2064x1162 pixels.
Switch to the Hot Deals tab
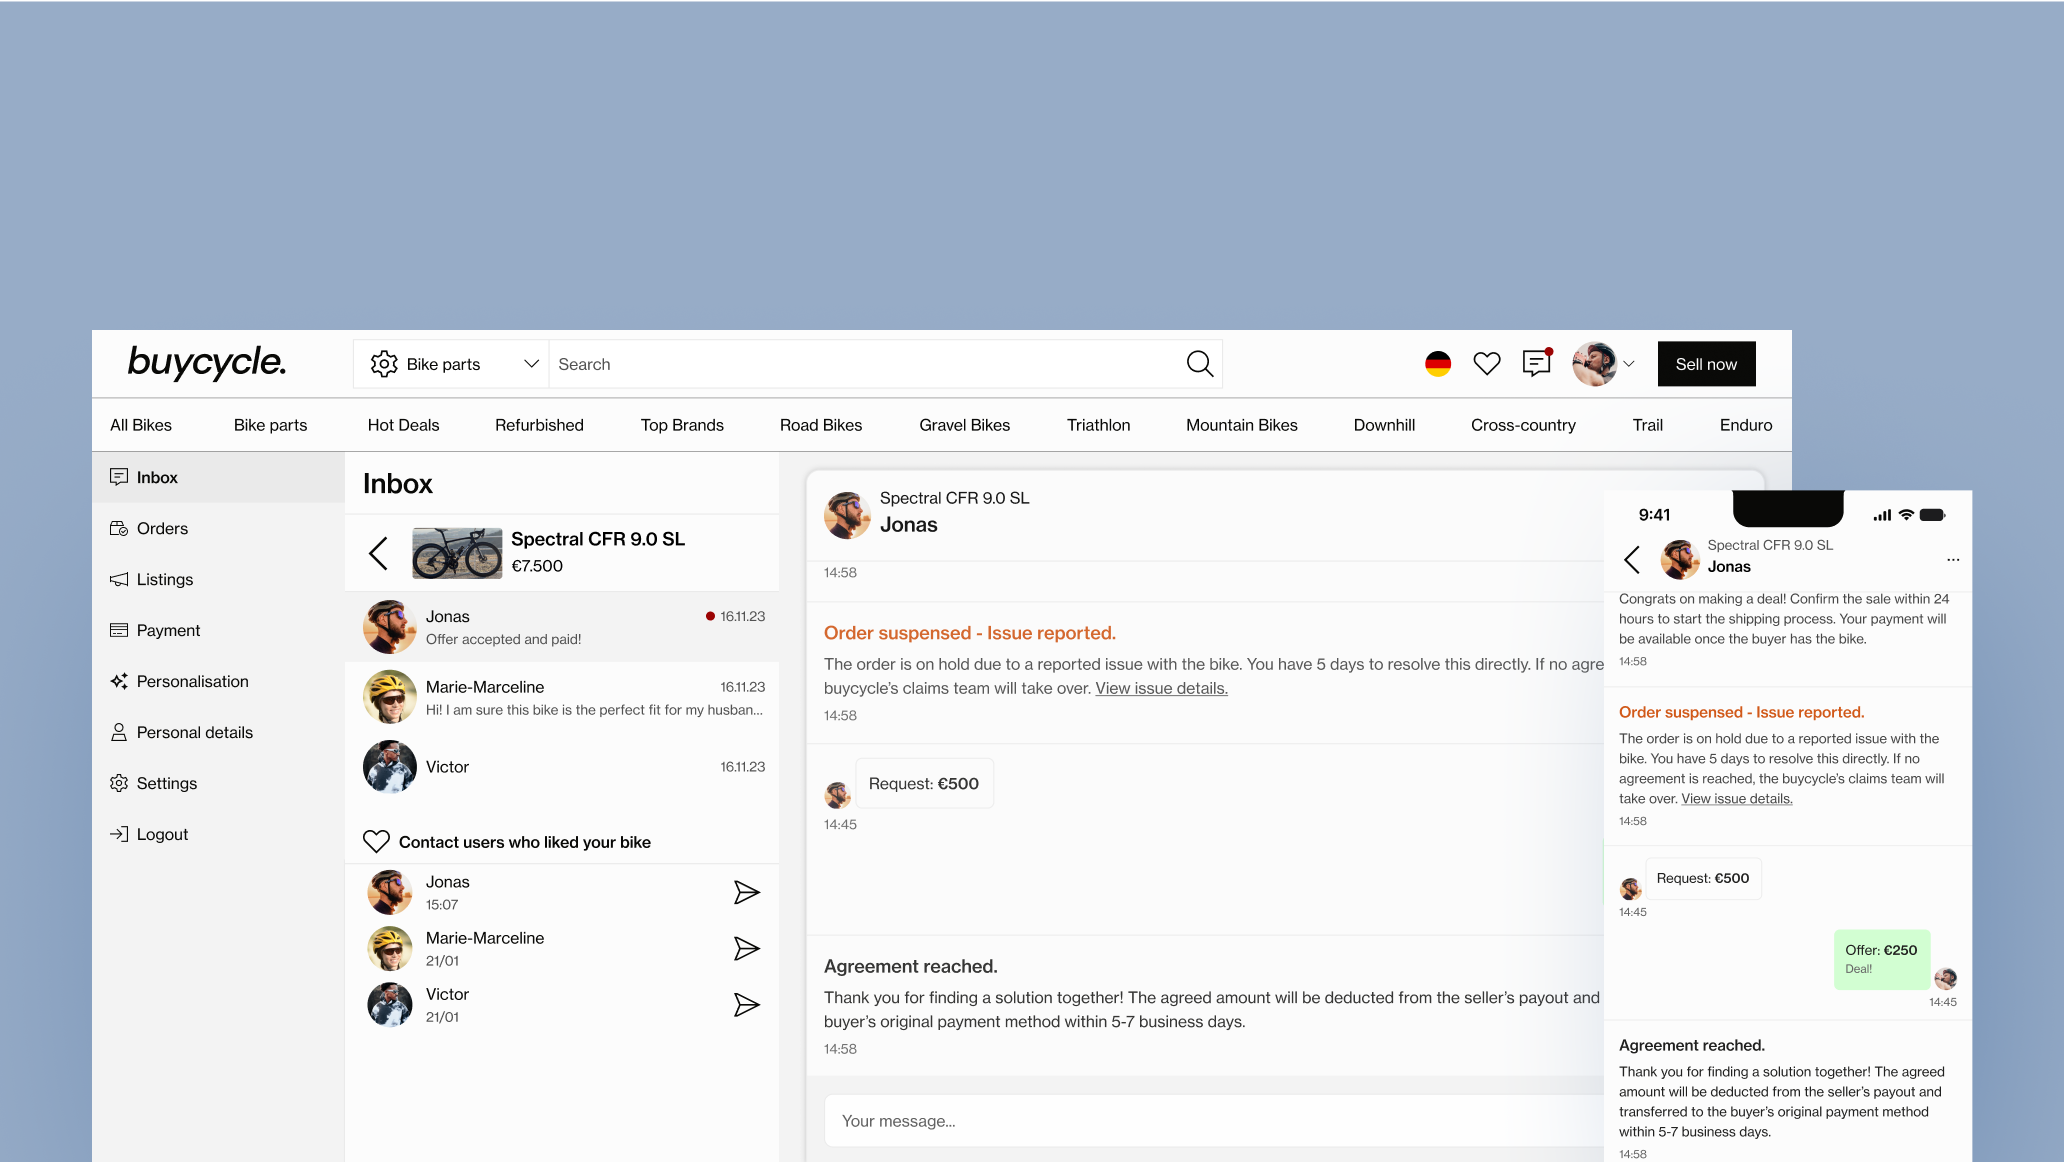point(403,425)
